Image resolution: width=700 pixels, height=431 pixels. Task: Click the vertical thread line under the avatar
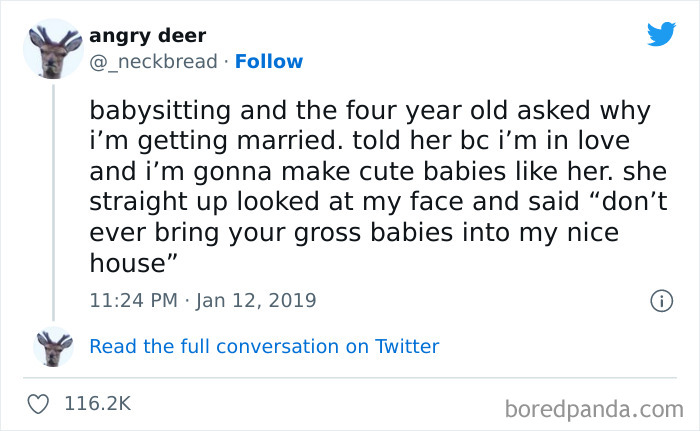click(52, 200)
